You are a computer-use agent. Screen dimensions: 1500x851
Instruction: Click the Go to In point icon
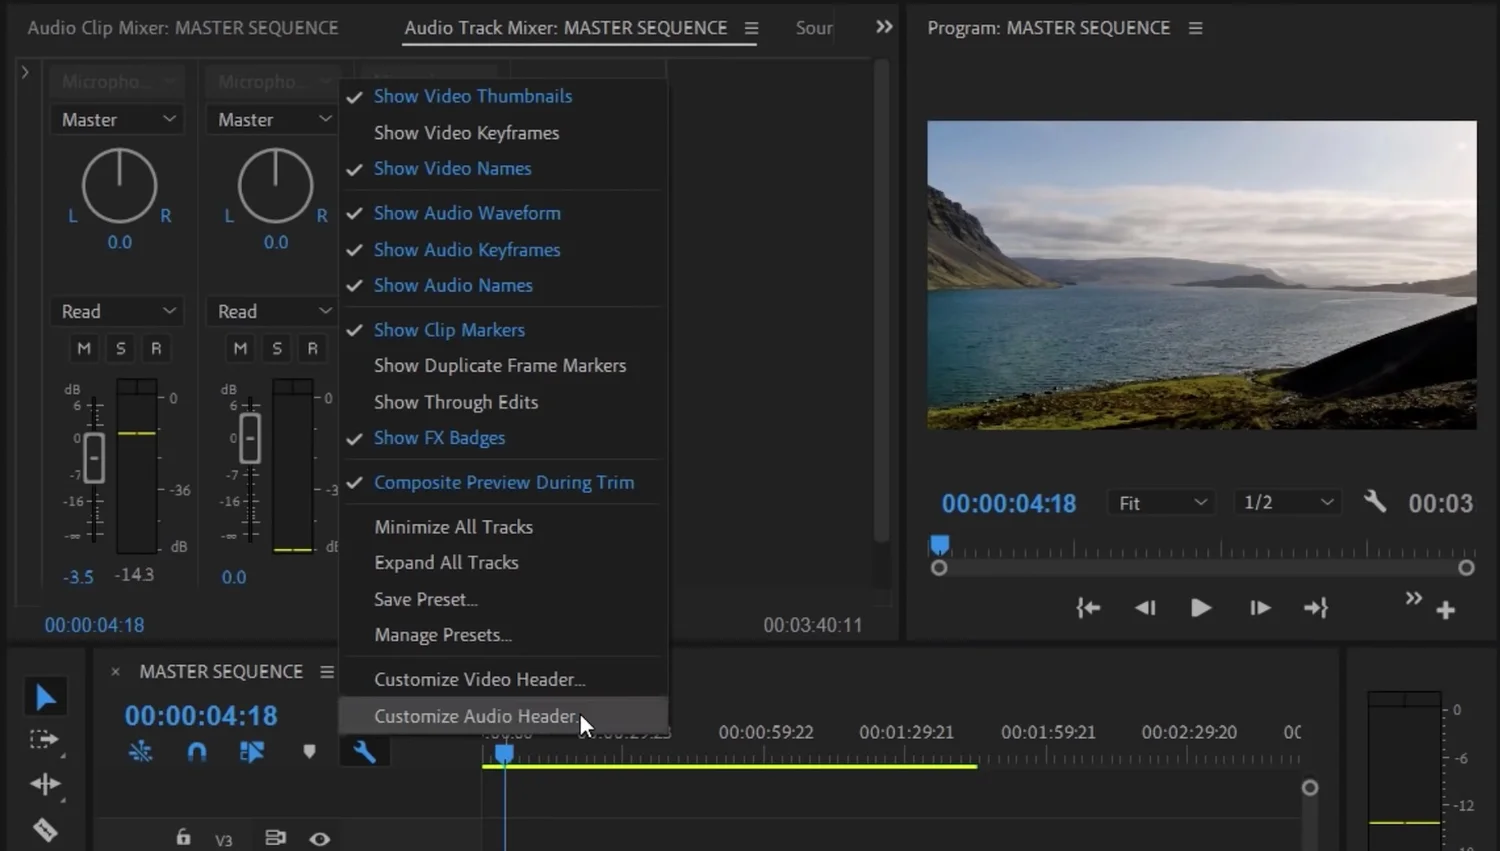(1088, 607)
